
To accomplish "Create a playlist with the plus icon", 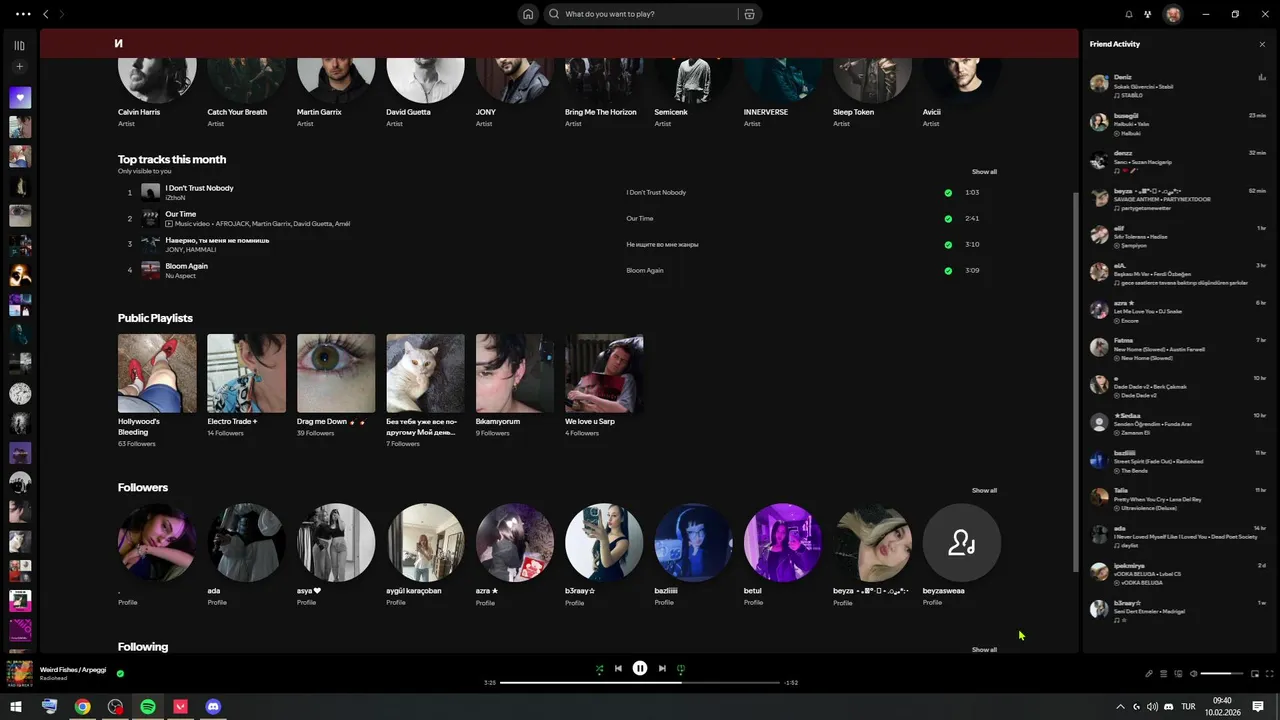I will coord(19,67).
